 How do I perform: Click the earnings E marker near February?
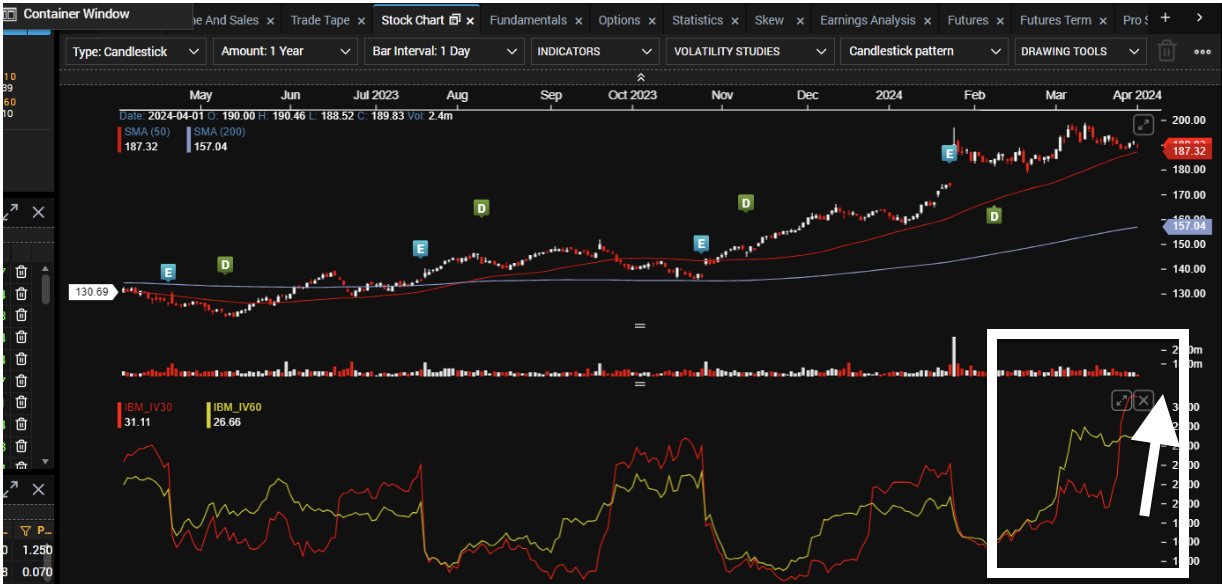coord(949,154)
